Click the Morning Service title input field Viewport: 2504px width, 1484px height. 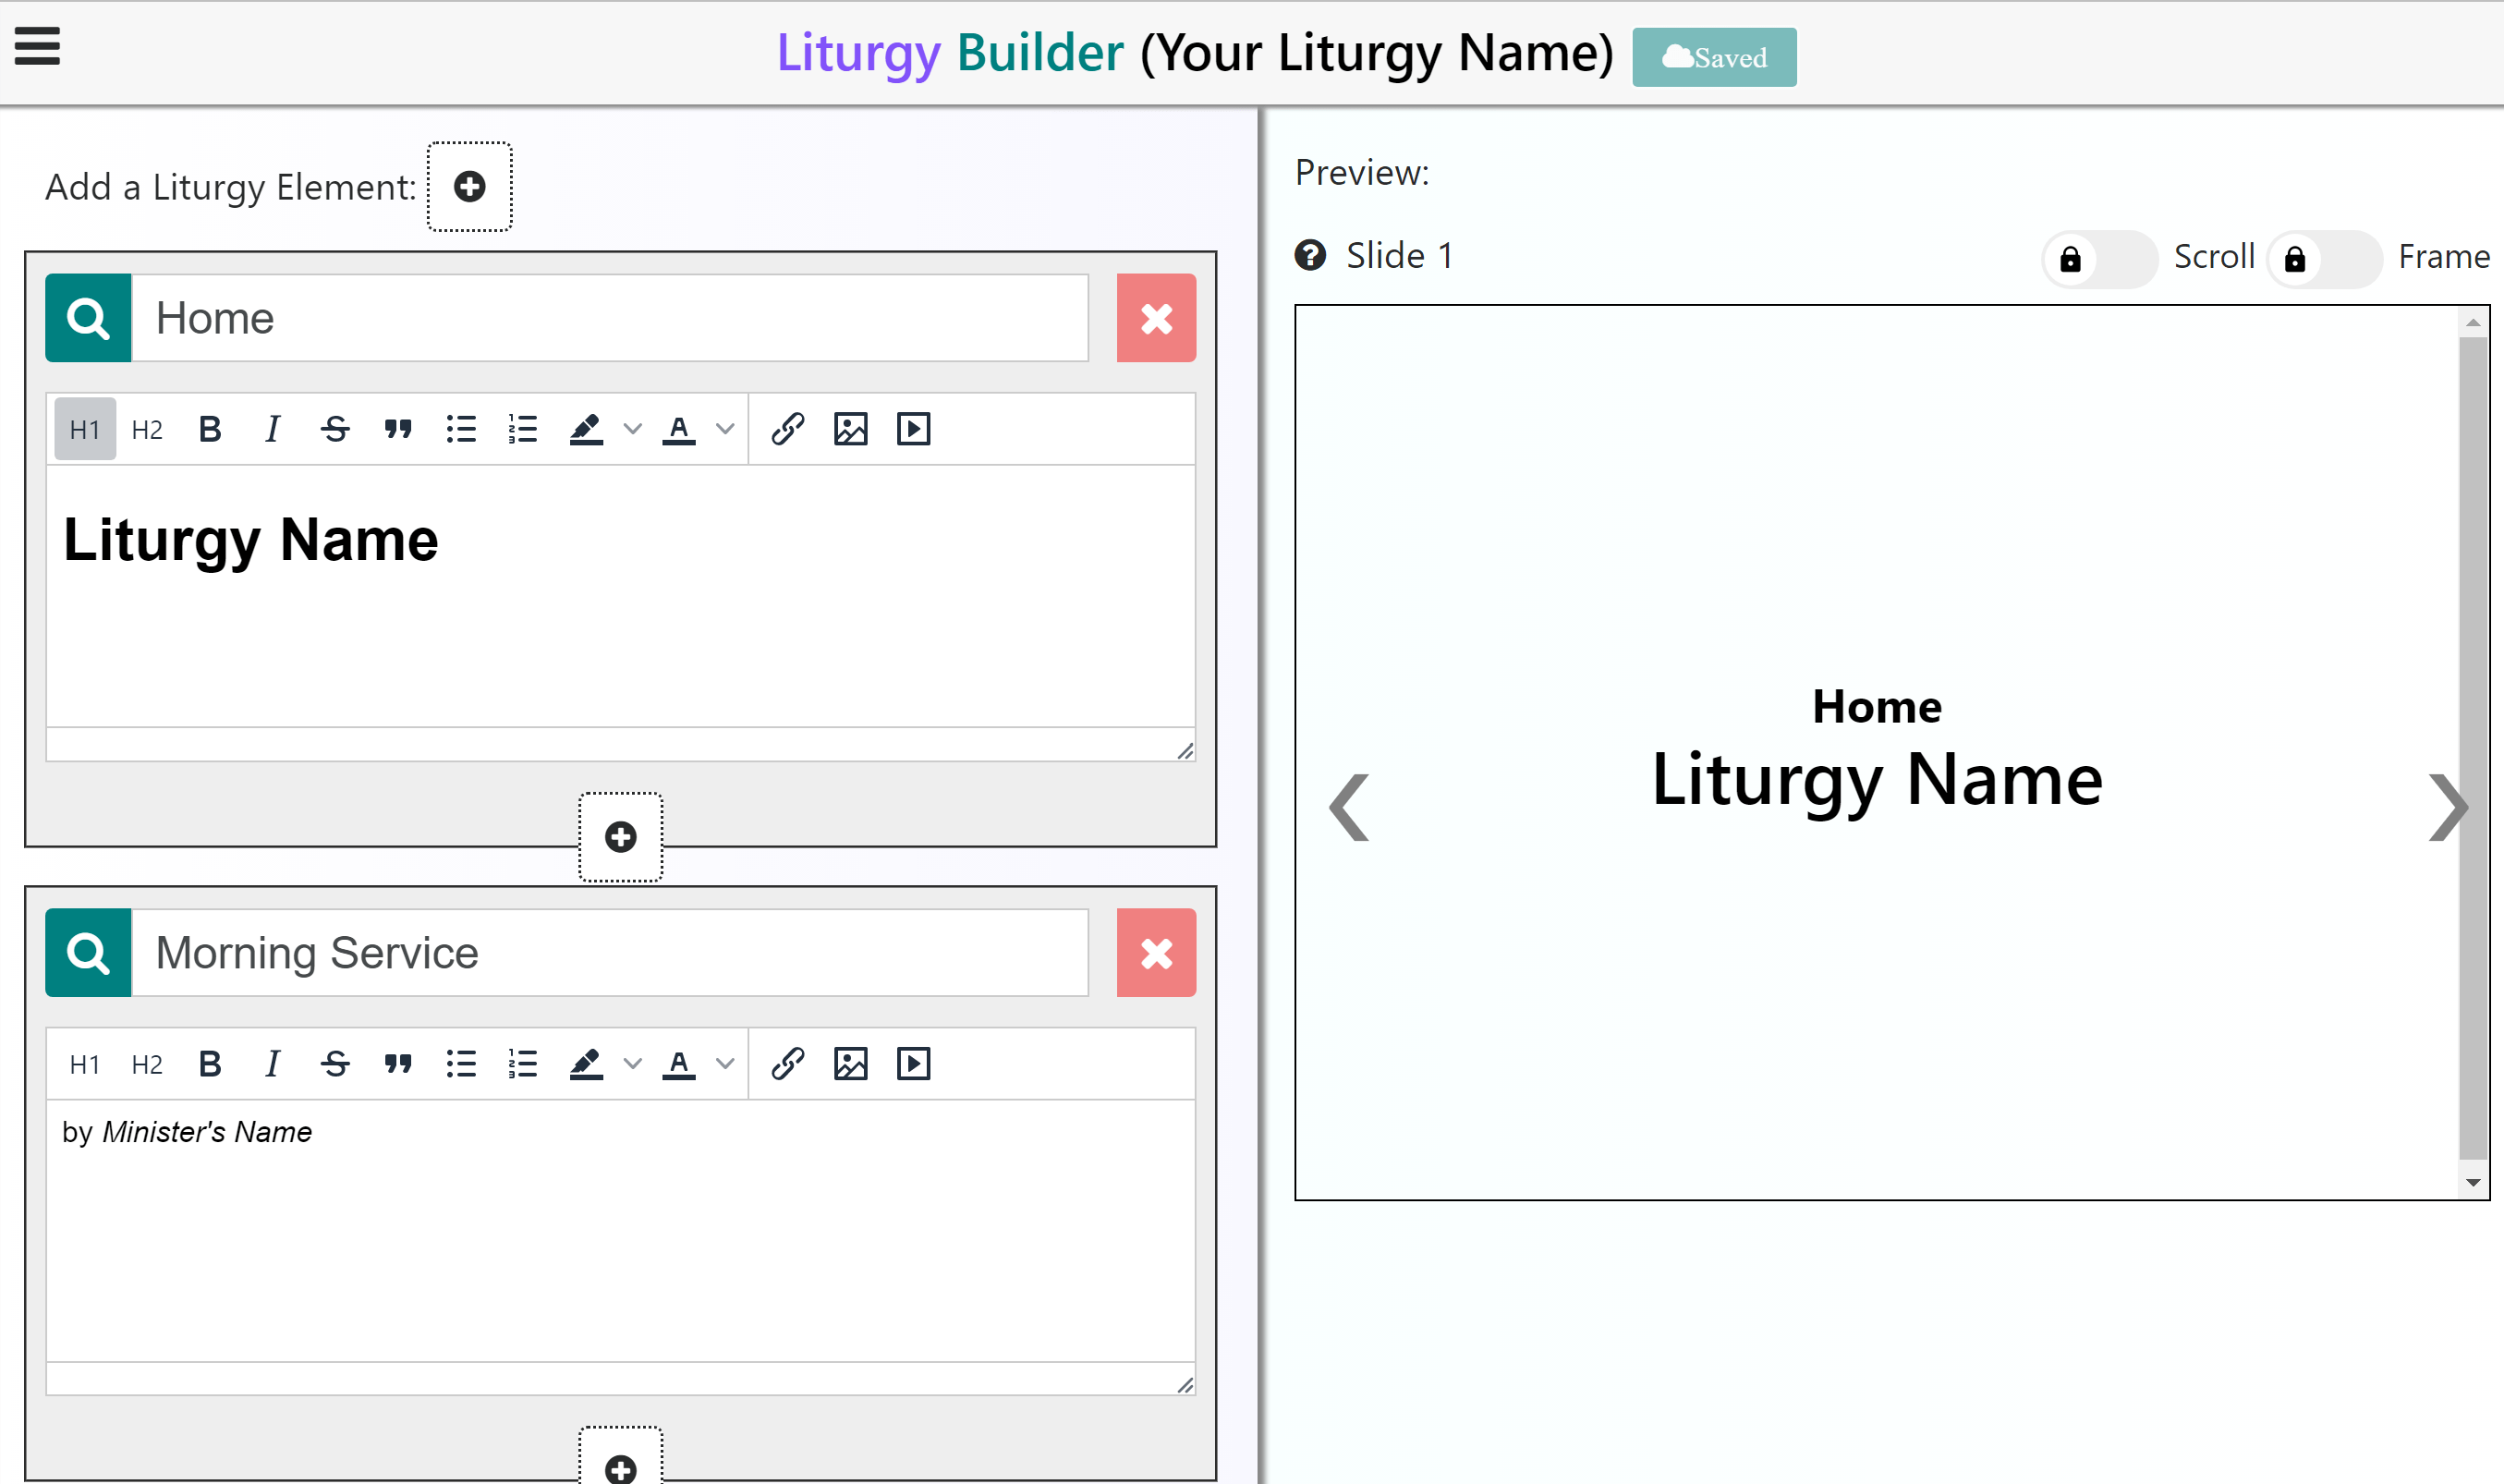pos(610,952)
